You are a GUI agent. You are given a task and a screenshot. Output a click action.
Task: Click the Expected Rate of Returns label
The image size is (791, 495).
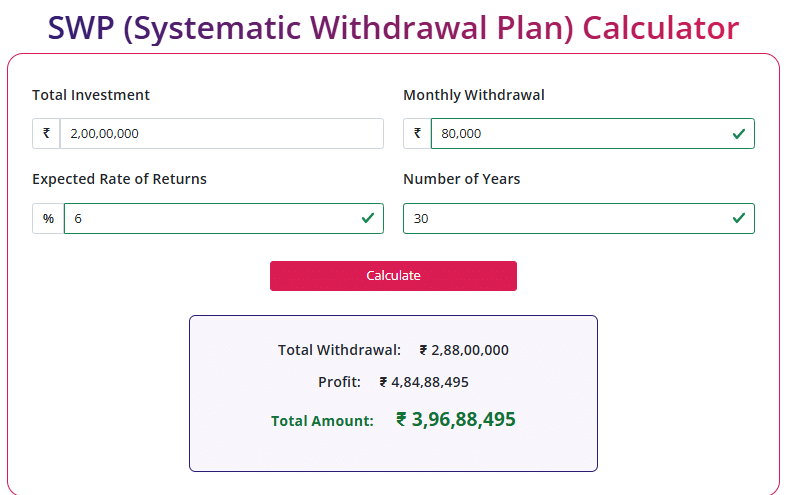pyautogui.click(x=119, y=179)
